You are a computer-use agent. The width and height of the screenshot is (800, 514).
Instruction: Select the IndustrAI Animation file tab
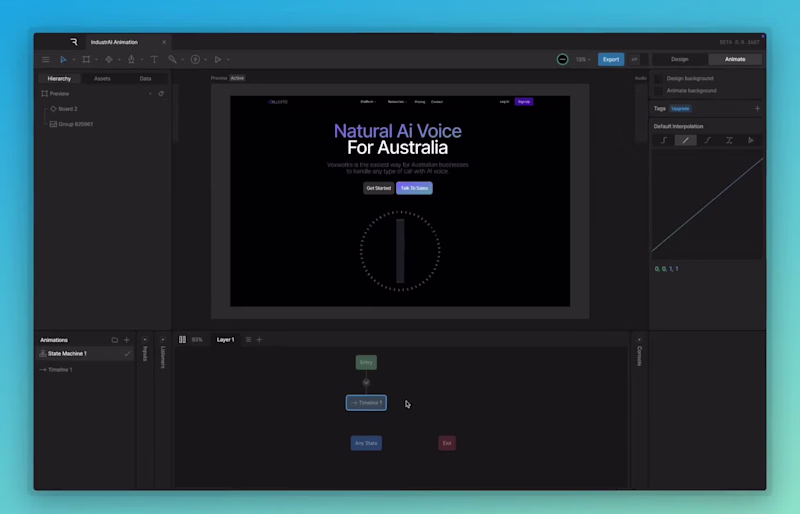click(114, 42)
